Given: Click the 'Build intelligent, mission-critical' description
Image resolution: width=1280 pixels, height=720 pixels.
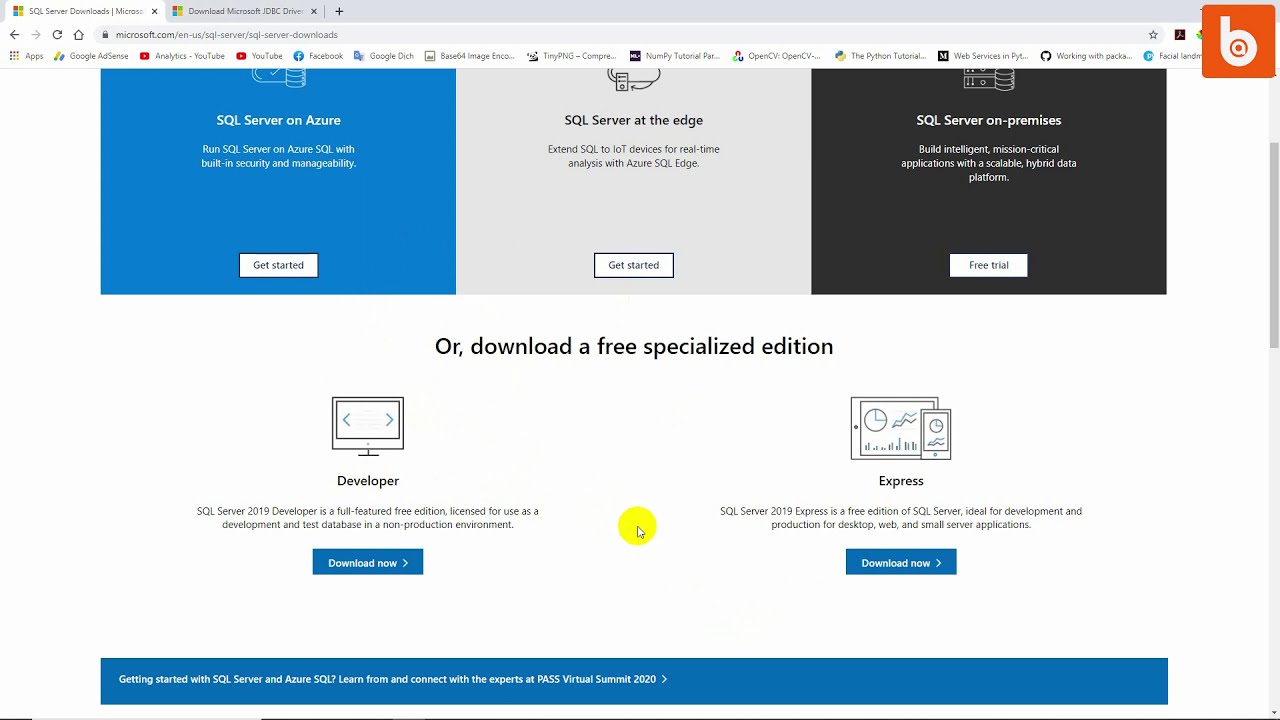Looking at the screenshot, I should click(x=988, y=163).
